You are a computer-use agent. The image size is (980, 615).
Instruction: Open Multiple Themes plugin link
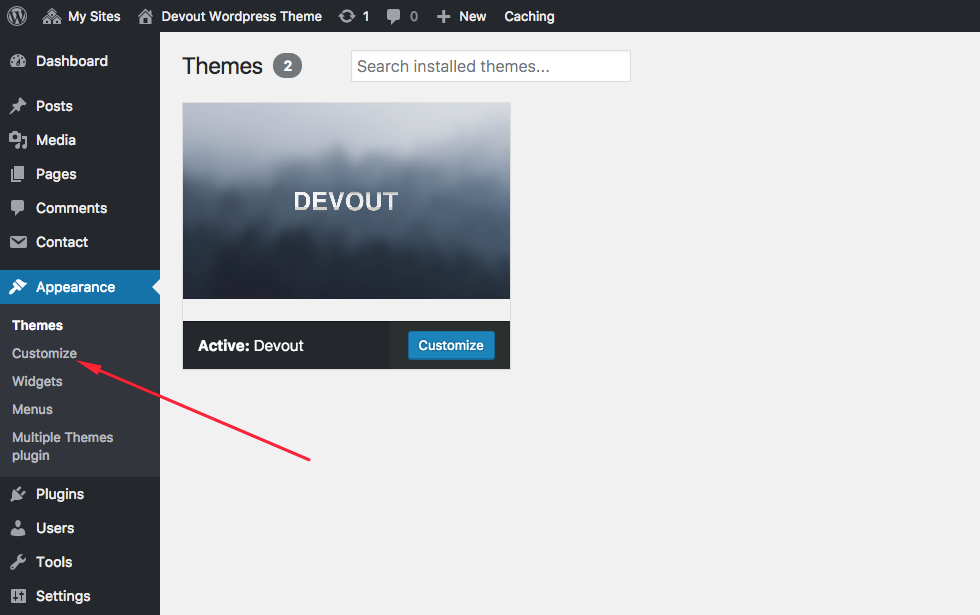tap(62, 446)
